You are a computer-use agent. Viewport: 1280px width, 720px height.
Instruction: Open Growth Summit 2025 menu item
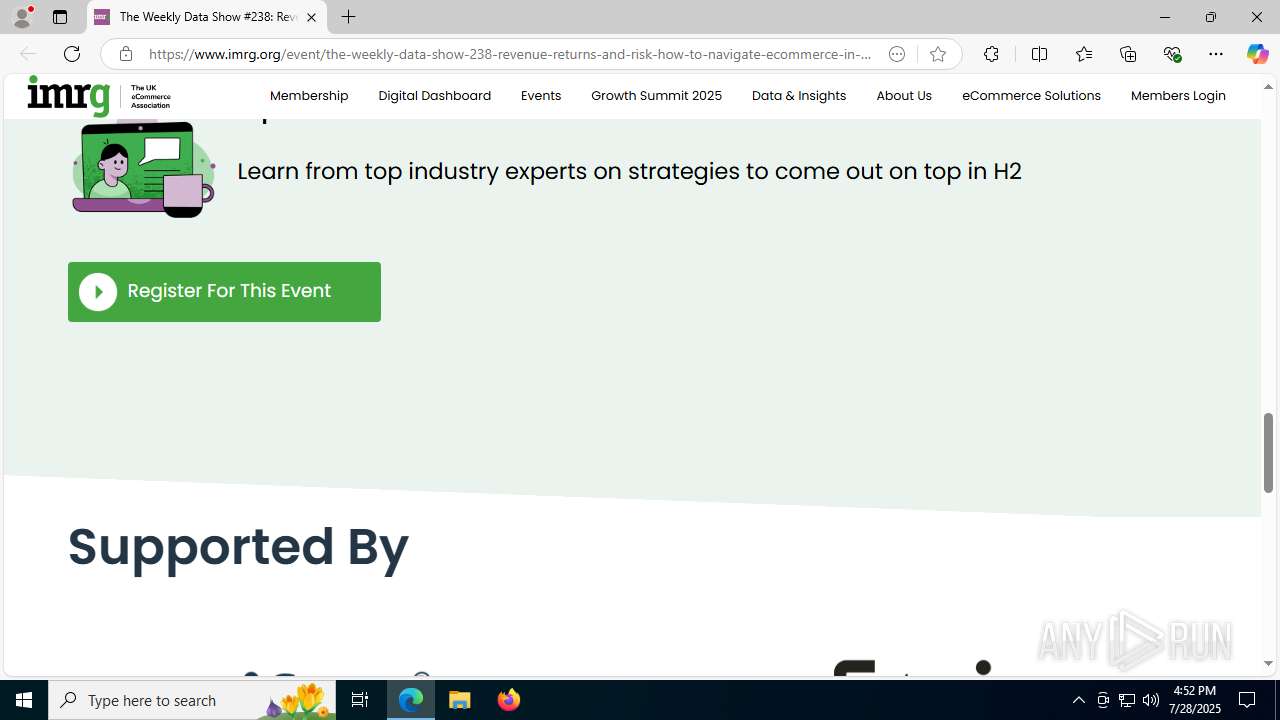pos(656,96)
